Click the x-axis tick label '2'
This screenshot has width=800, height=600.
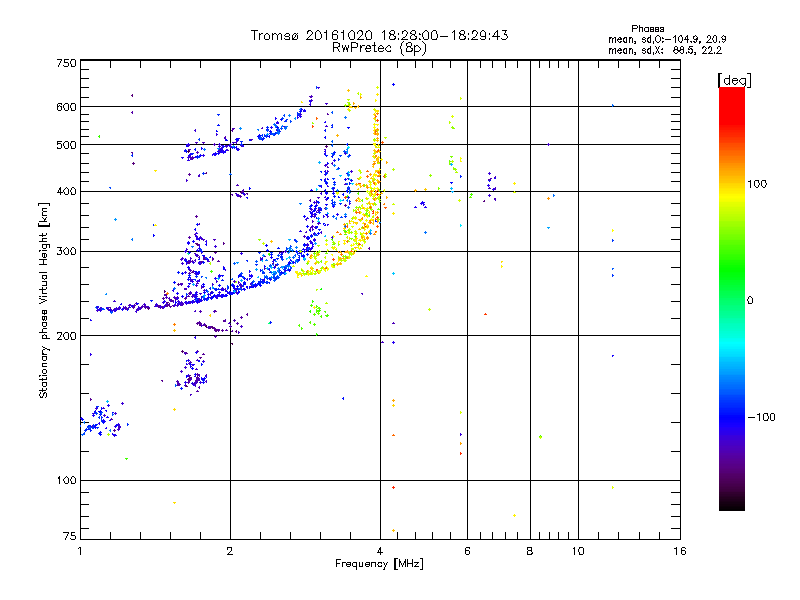point(230,551)
